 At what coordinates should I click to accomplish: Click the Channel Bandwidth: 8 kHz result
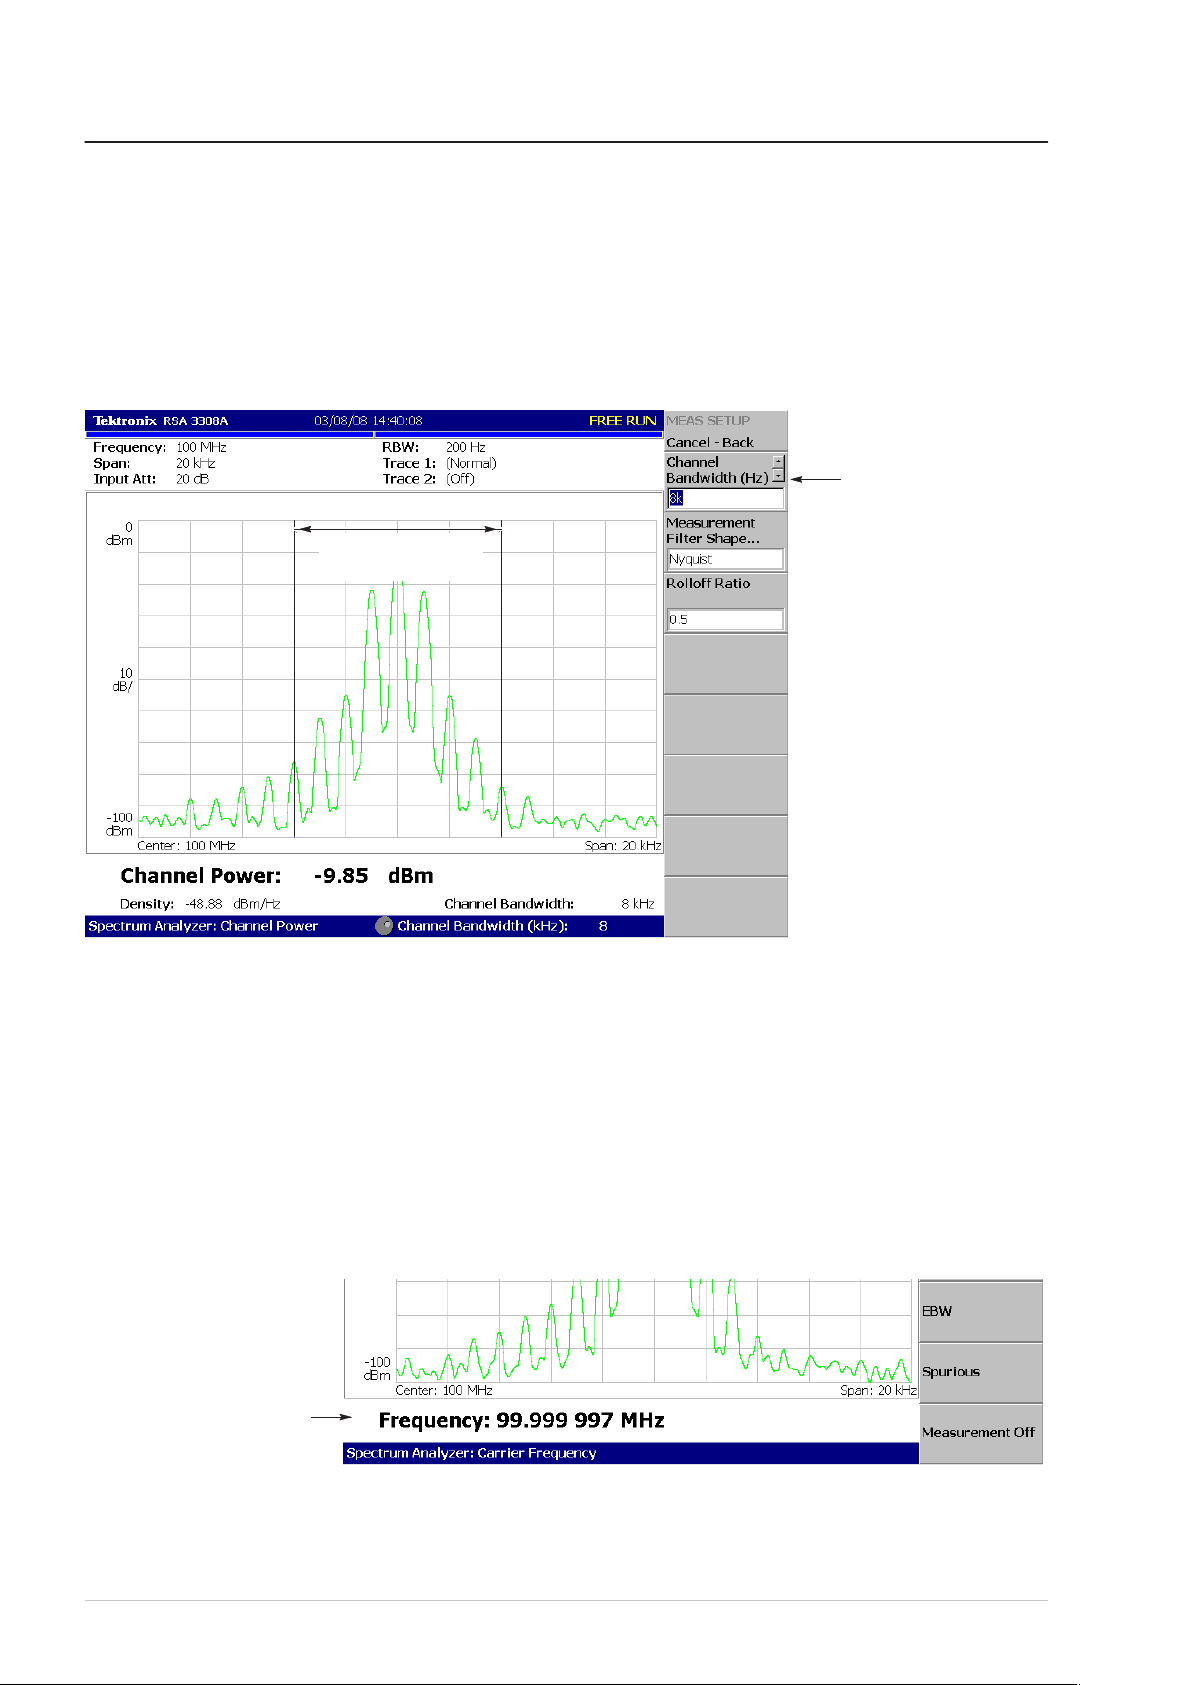pos(549,904)
